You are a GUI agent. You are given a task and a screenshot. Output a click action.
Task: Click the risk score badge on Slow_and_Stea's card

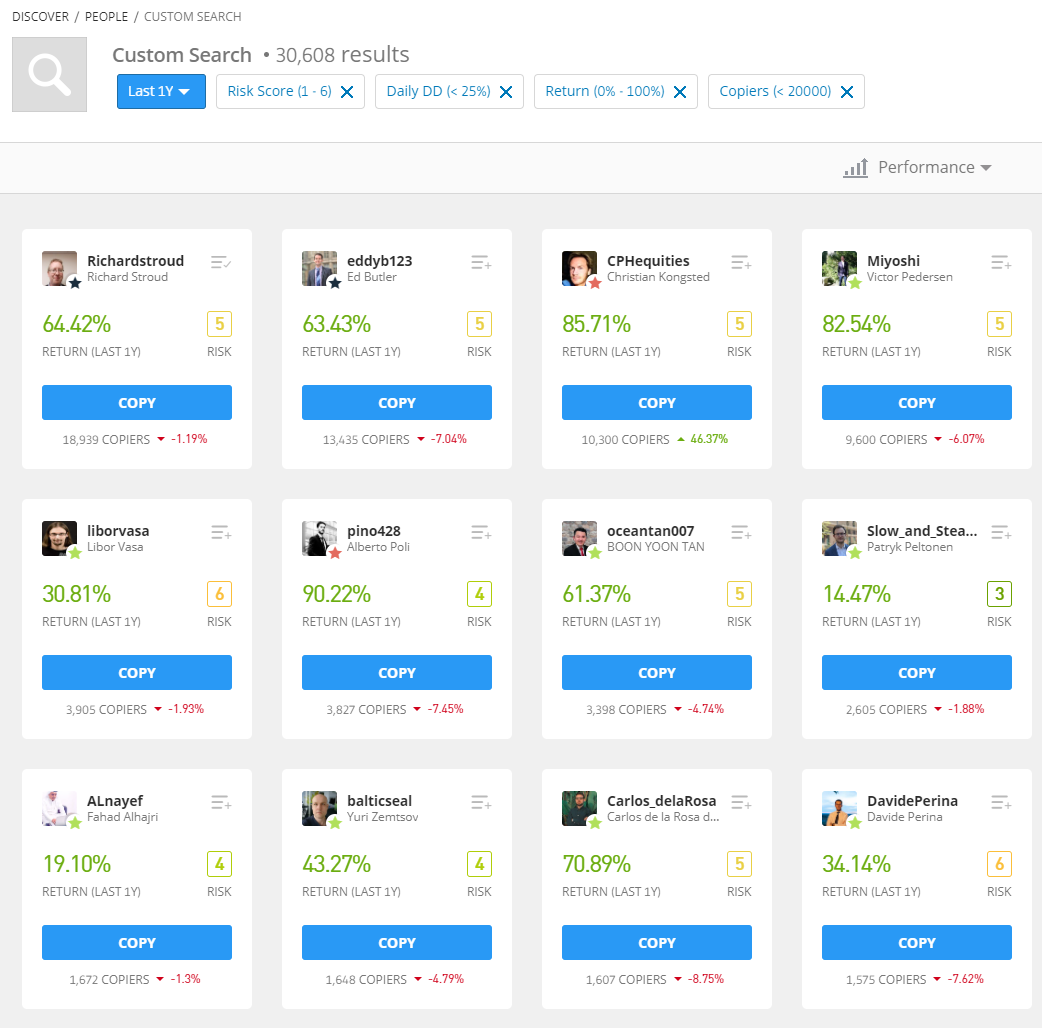pyautogui.click(x=999, y=593)
